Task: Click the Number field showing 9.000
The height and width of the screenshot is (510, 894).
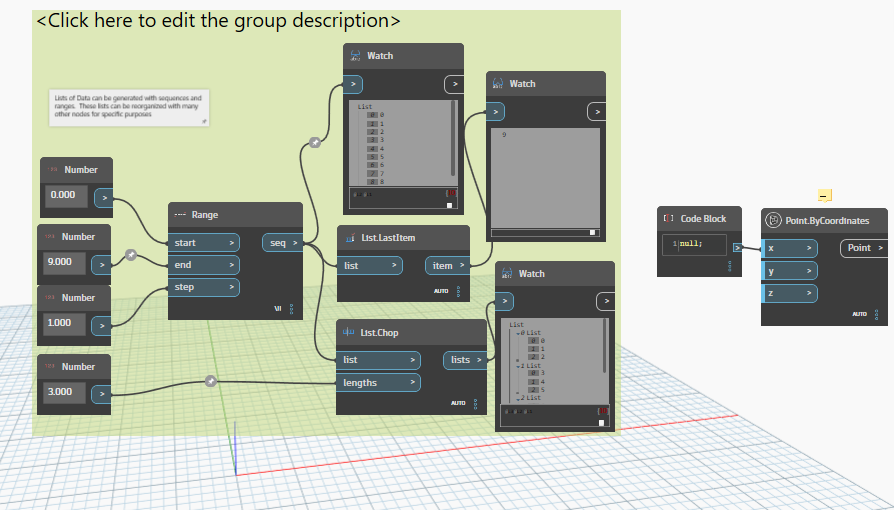Action: pos(64,262)
